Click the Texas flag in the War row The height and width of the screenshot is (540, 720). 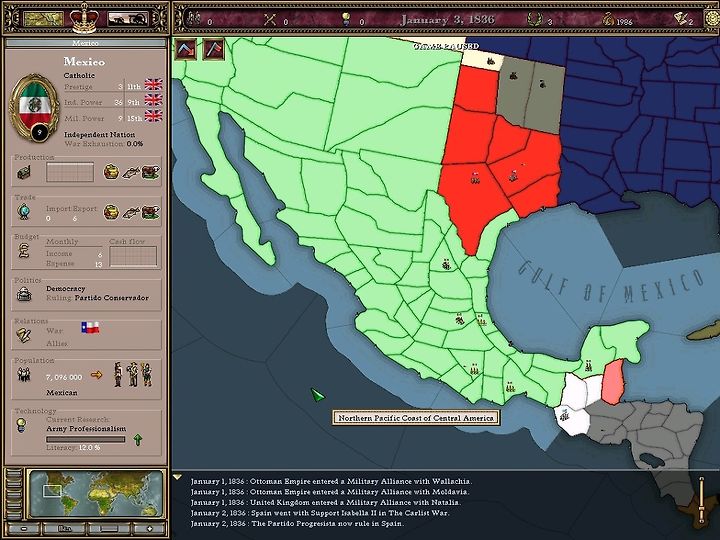90,327
